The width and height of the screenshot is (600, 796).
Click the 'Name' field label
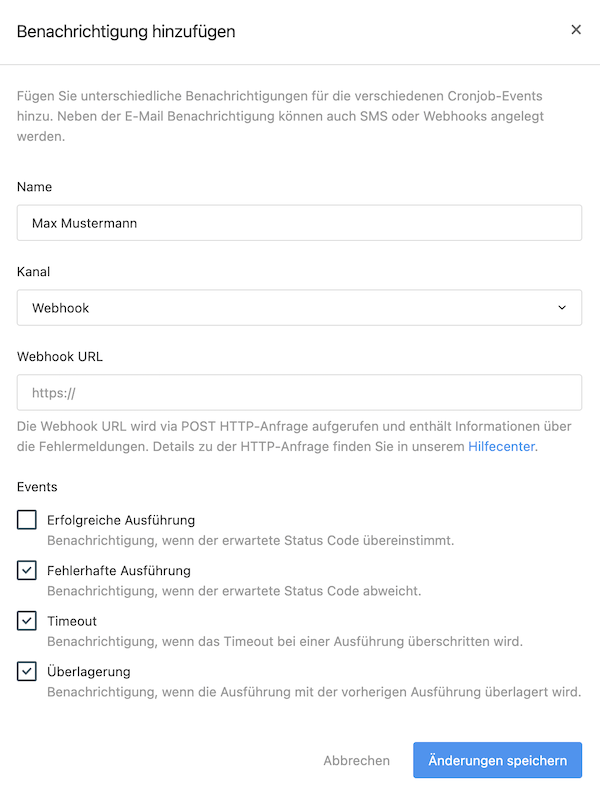(x=35, y=187)
